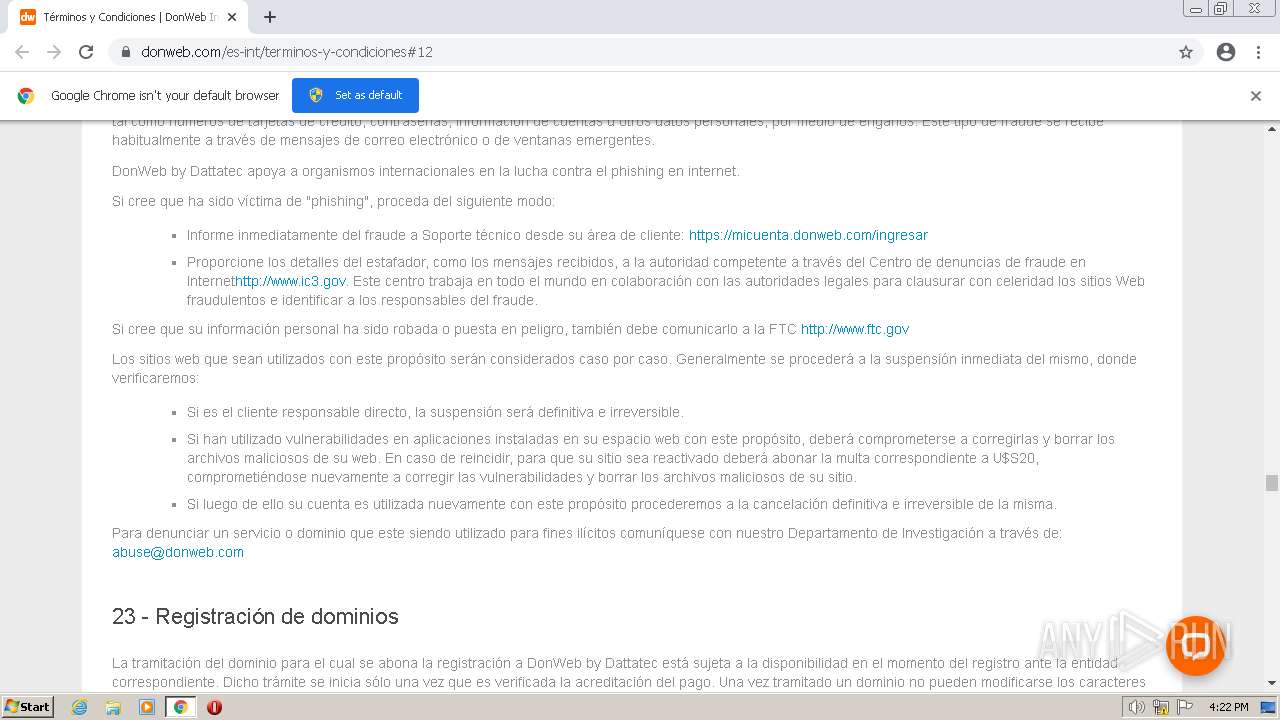1280x720 pixels.
Task: Open the Chrome profile avatar icon
Action: click(1226, 52)
